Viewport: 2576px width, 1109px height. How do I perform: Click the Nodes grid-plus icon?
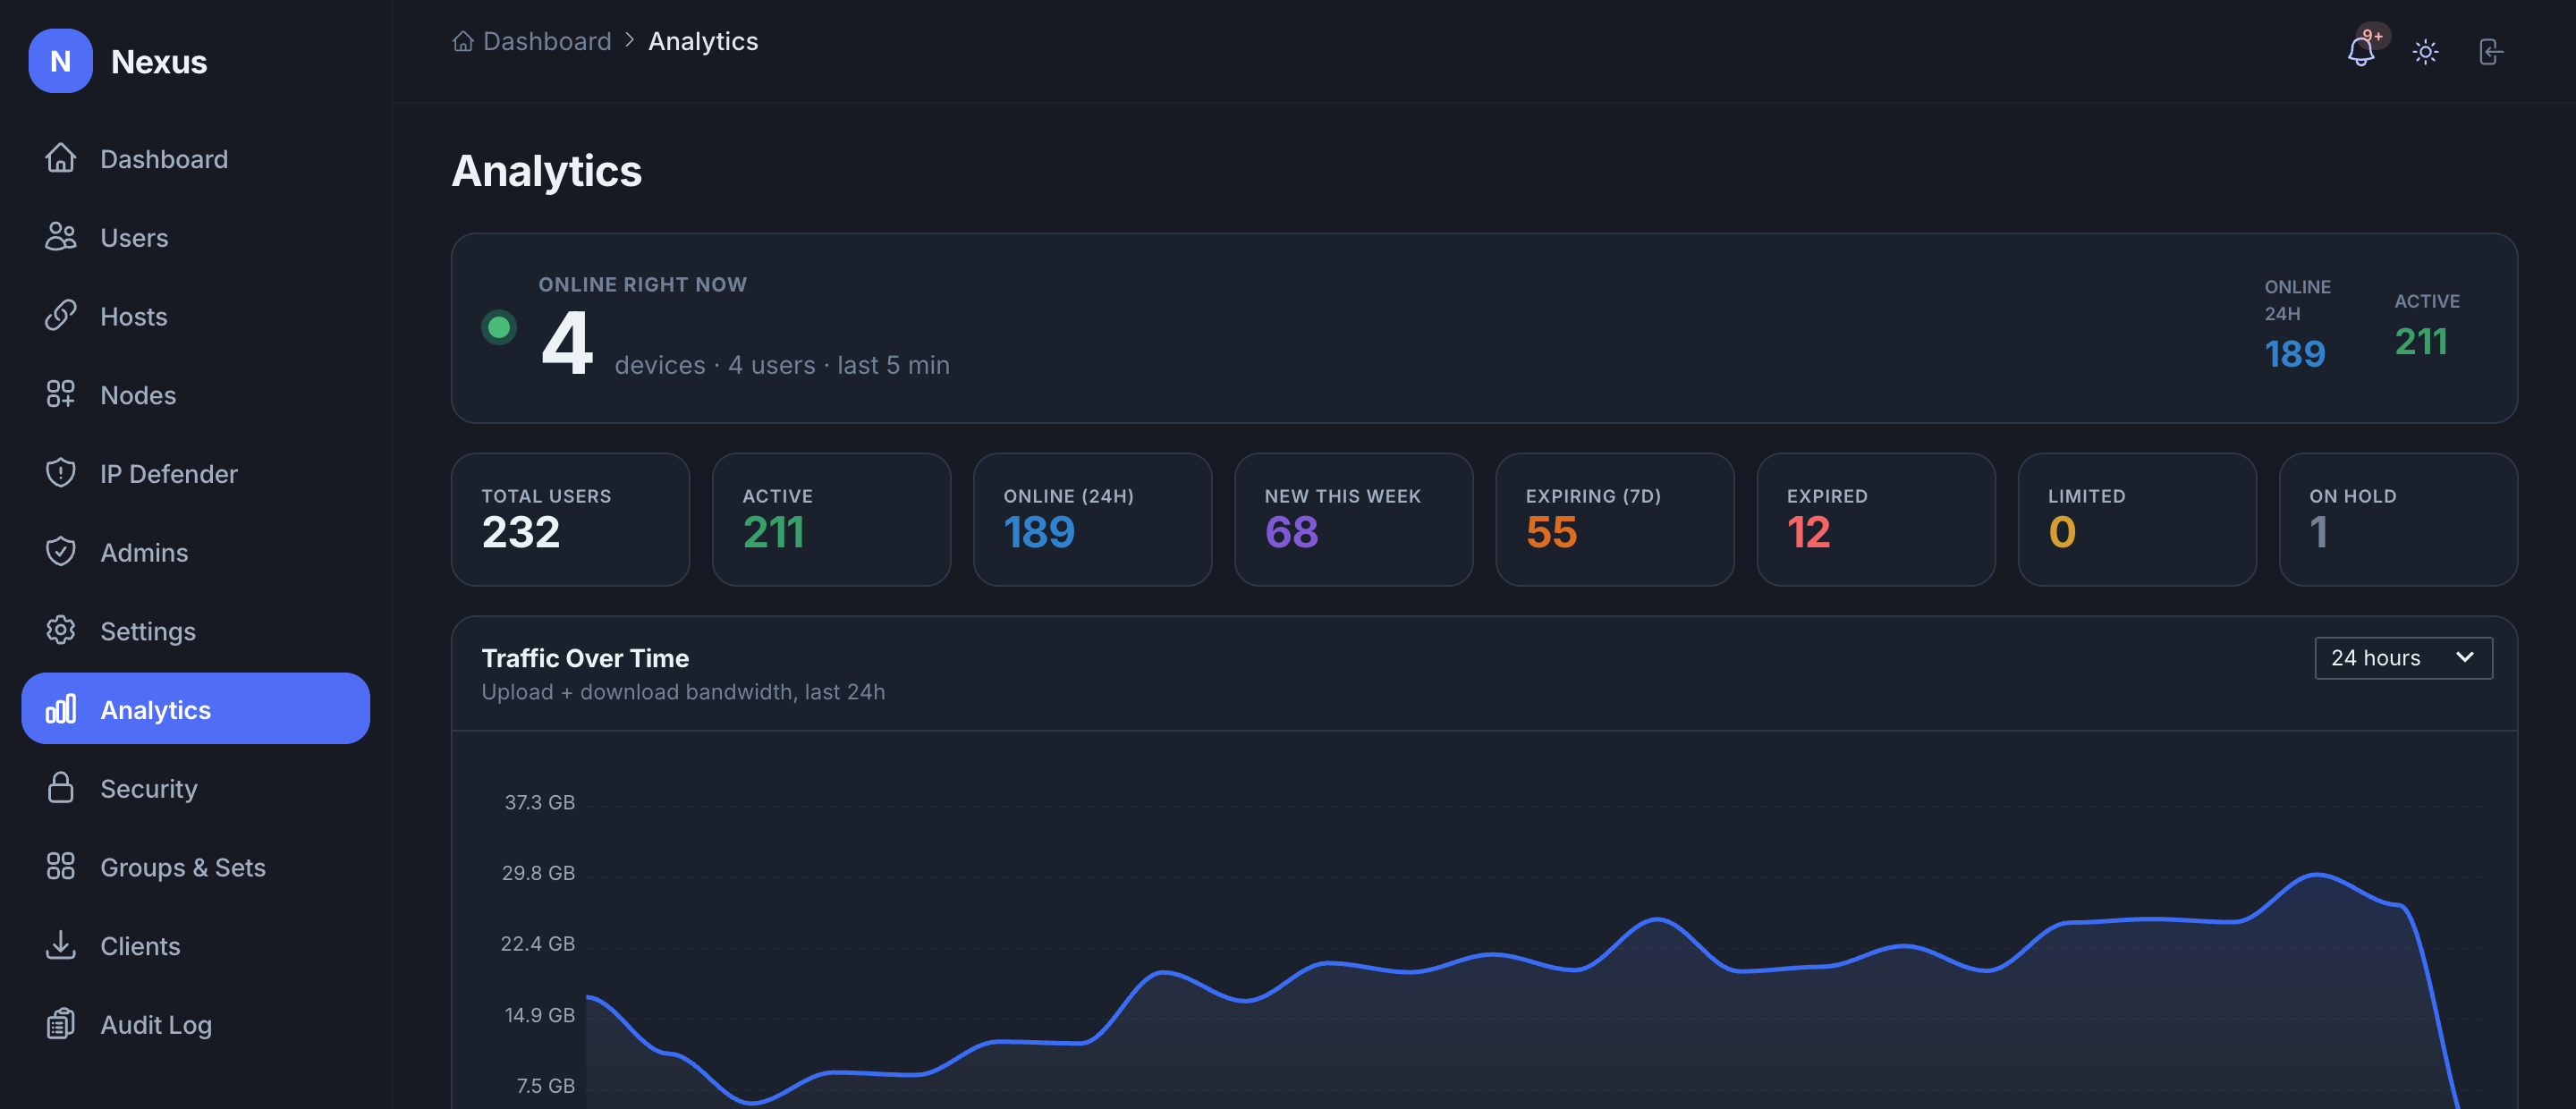point(60,394)
